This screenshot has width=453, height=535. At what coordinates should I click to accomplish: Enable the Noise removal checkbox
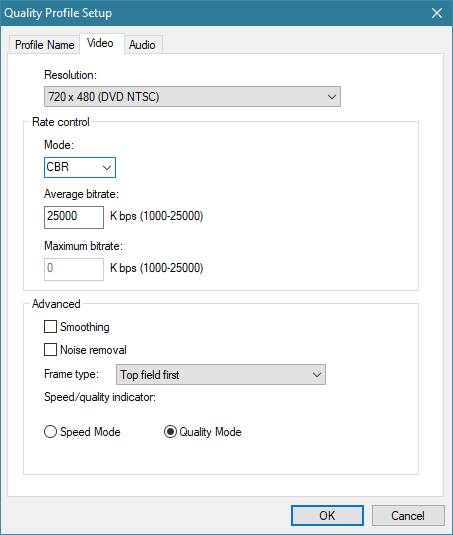click(x=50, y=350)
